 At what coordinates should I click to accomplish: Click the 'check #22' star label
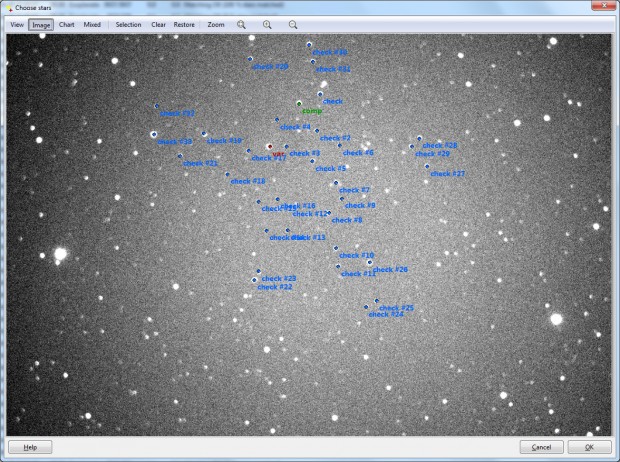point(275,287)
